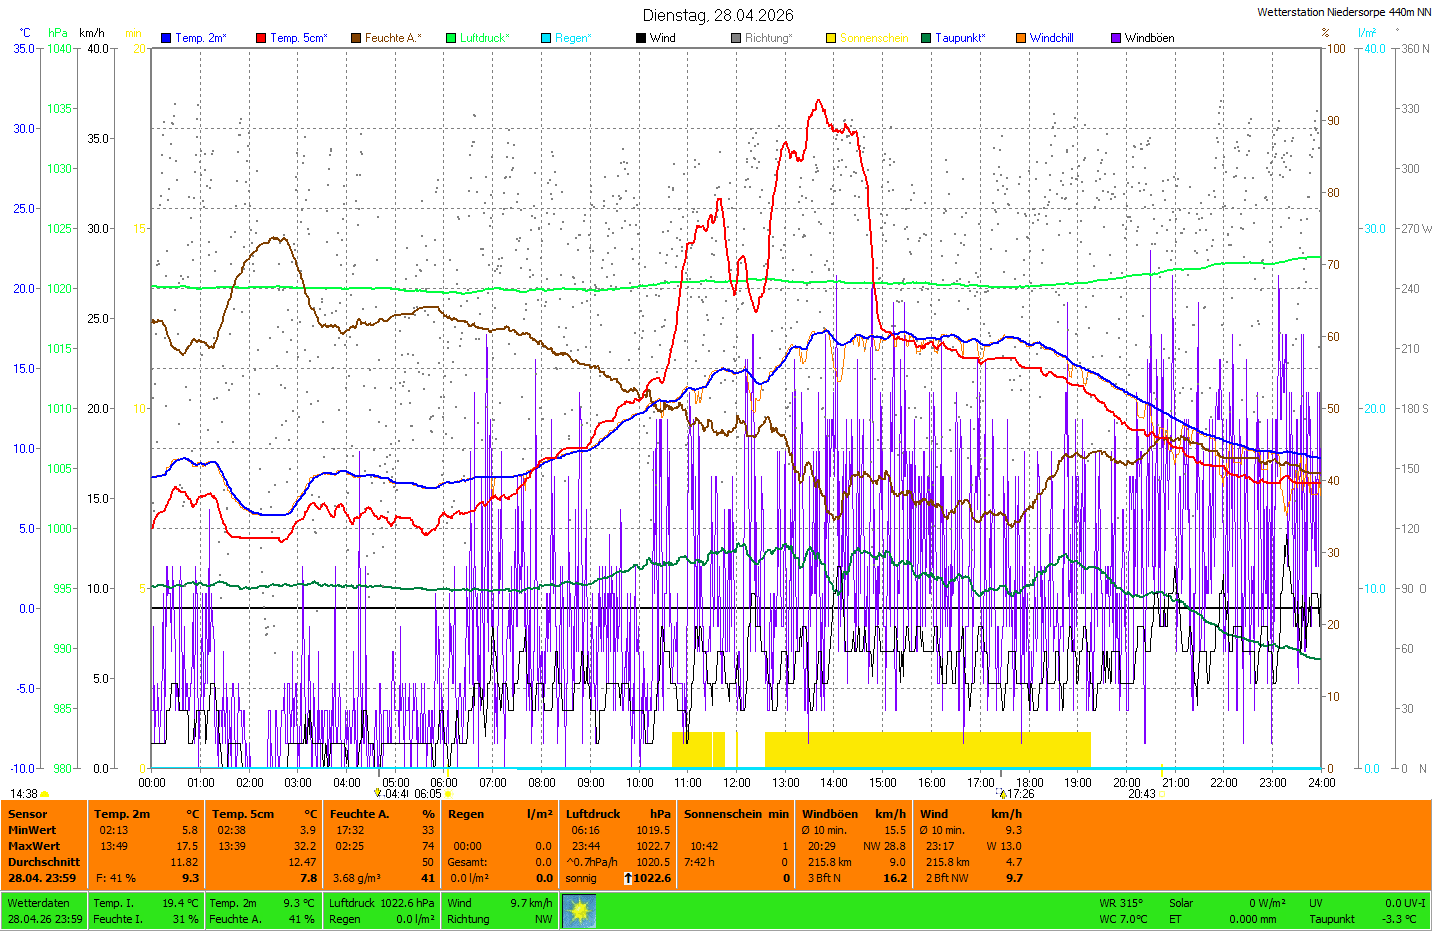This screenshot has height=931, width=1432.
Task: Click the Windböen column header in table
Action: [830, 814]
